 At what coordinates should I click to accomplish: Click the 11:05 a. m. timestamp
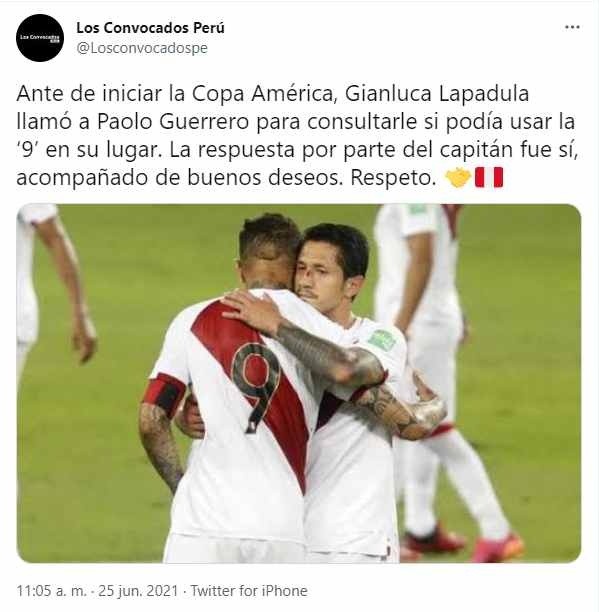(51, 591)
